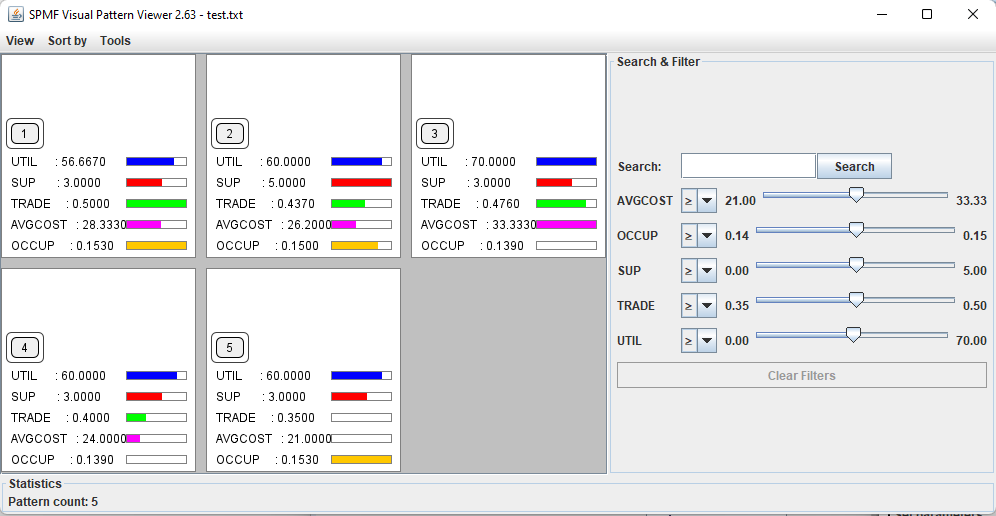The width and height of the screenshot is (996, 516).
Task: Select the pattern 4 badge icon
Action: [x=25, y=348]
